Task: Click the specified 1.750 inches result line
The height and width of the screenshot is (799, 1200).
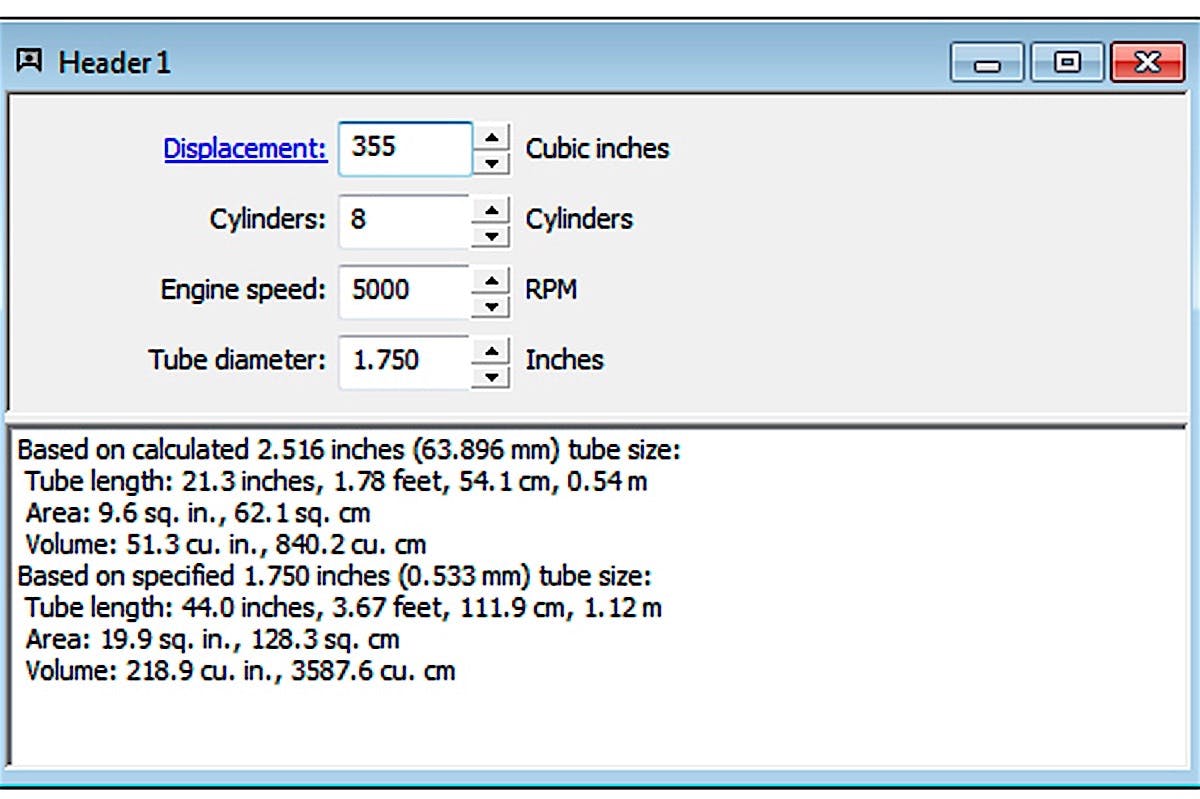Action: 335,576
